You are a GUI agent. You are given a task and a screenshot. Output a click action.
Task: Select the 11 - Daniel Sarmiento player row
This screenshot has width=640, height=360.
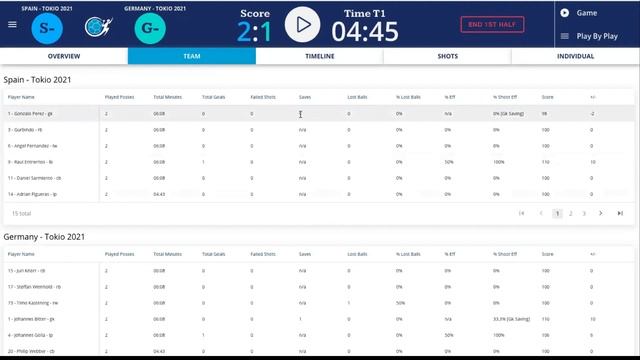[x=319, y=178]
